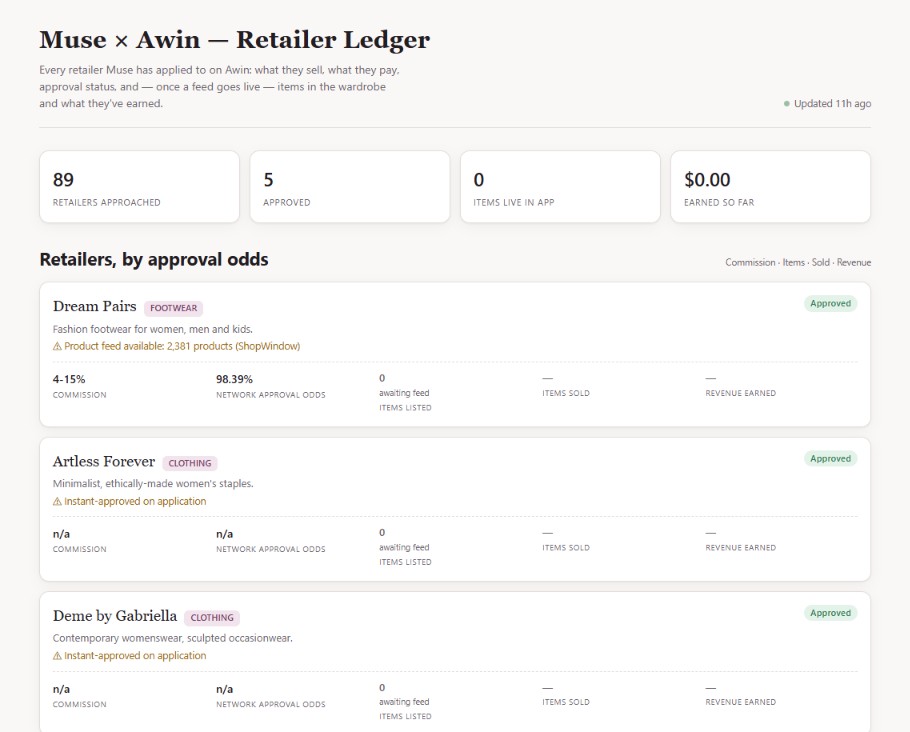The image size is (910, 732).
Task: Click Minimalist, ethically-made women's staples description
Action: coord(153,484)
